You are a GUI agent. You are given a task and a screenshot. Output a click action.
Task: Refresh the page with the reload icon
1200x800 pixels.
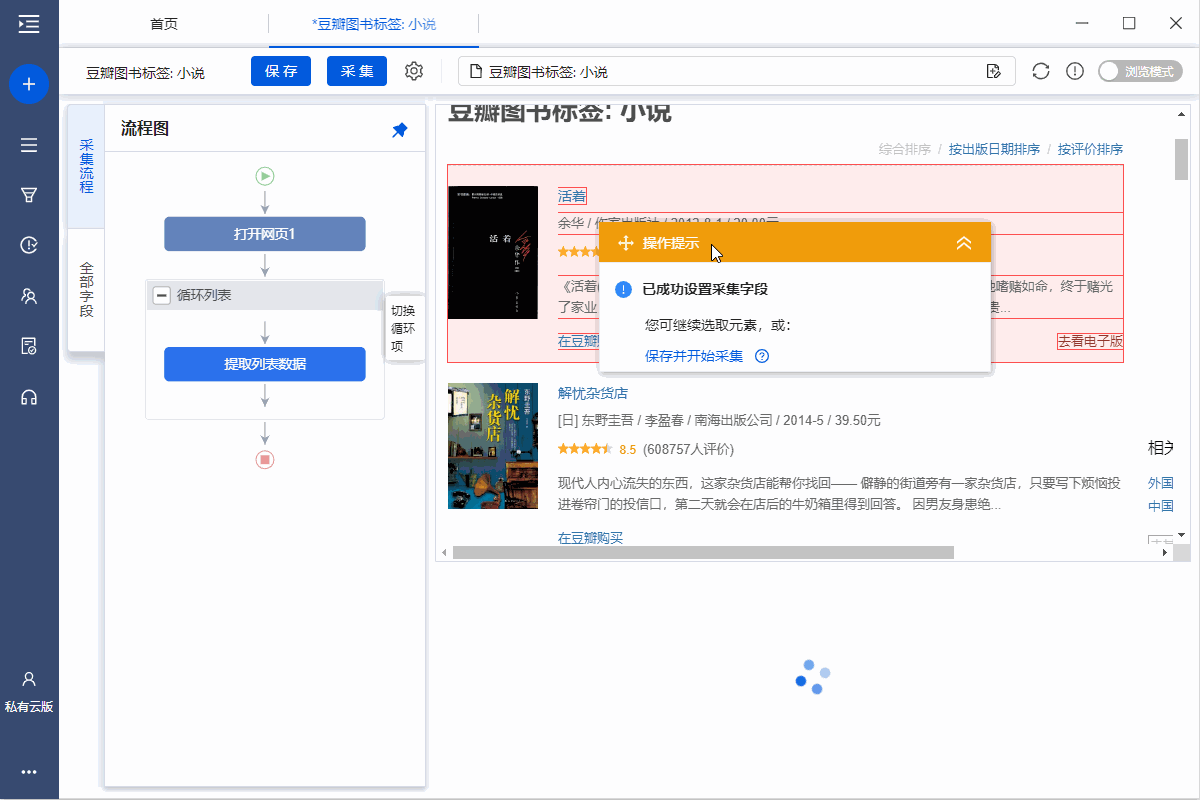pos(1041,71)
